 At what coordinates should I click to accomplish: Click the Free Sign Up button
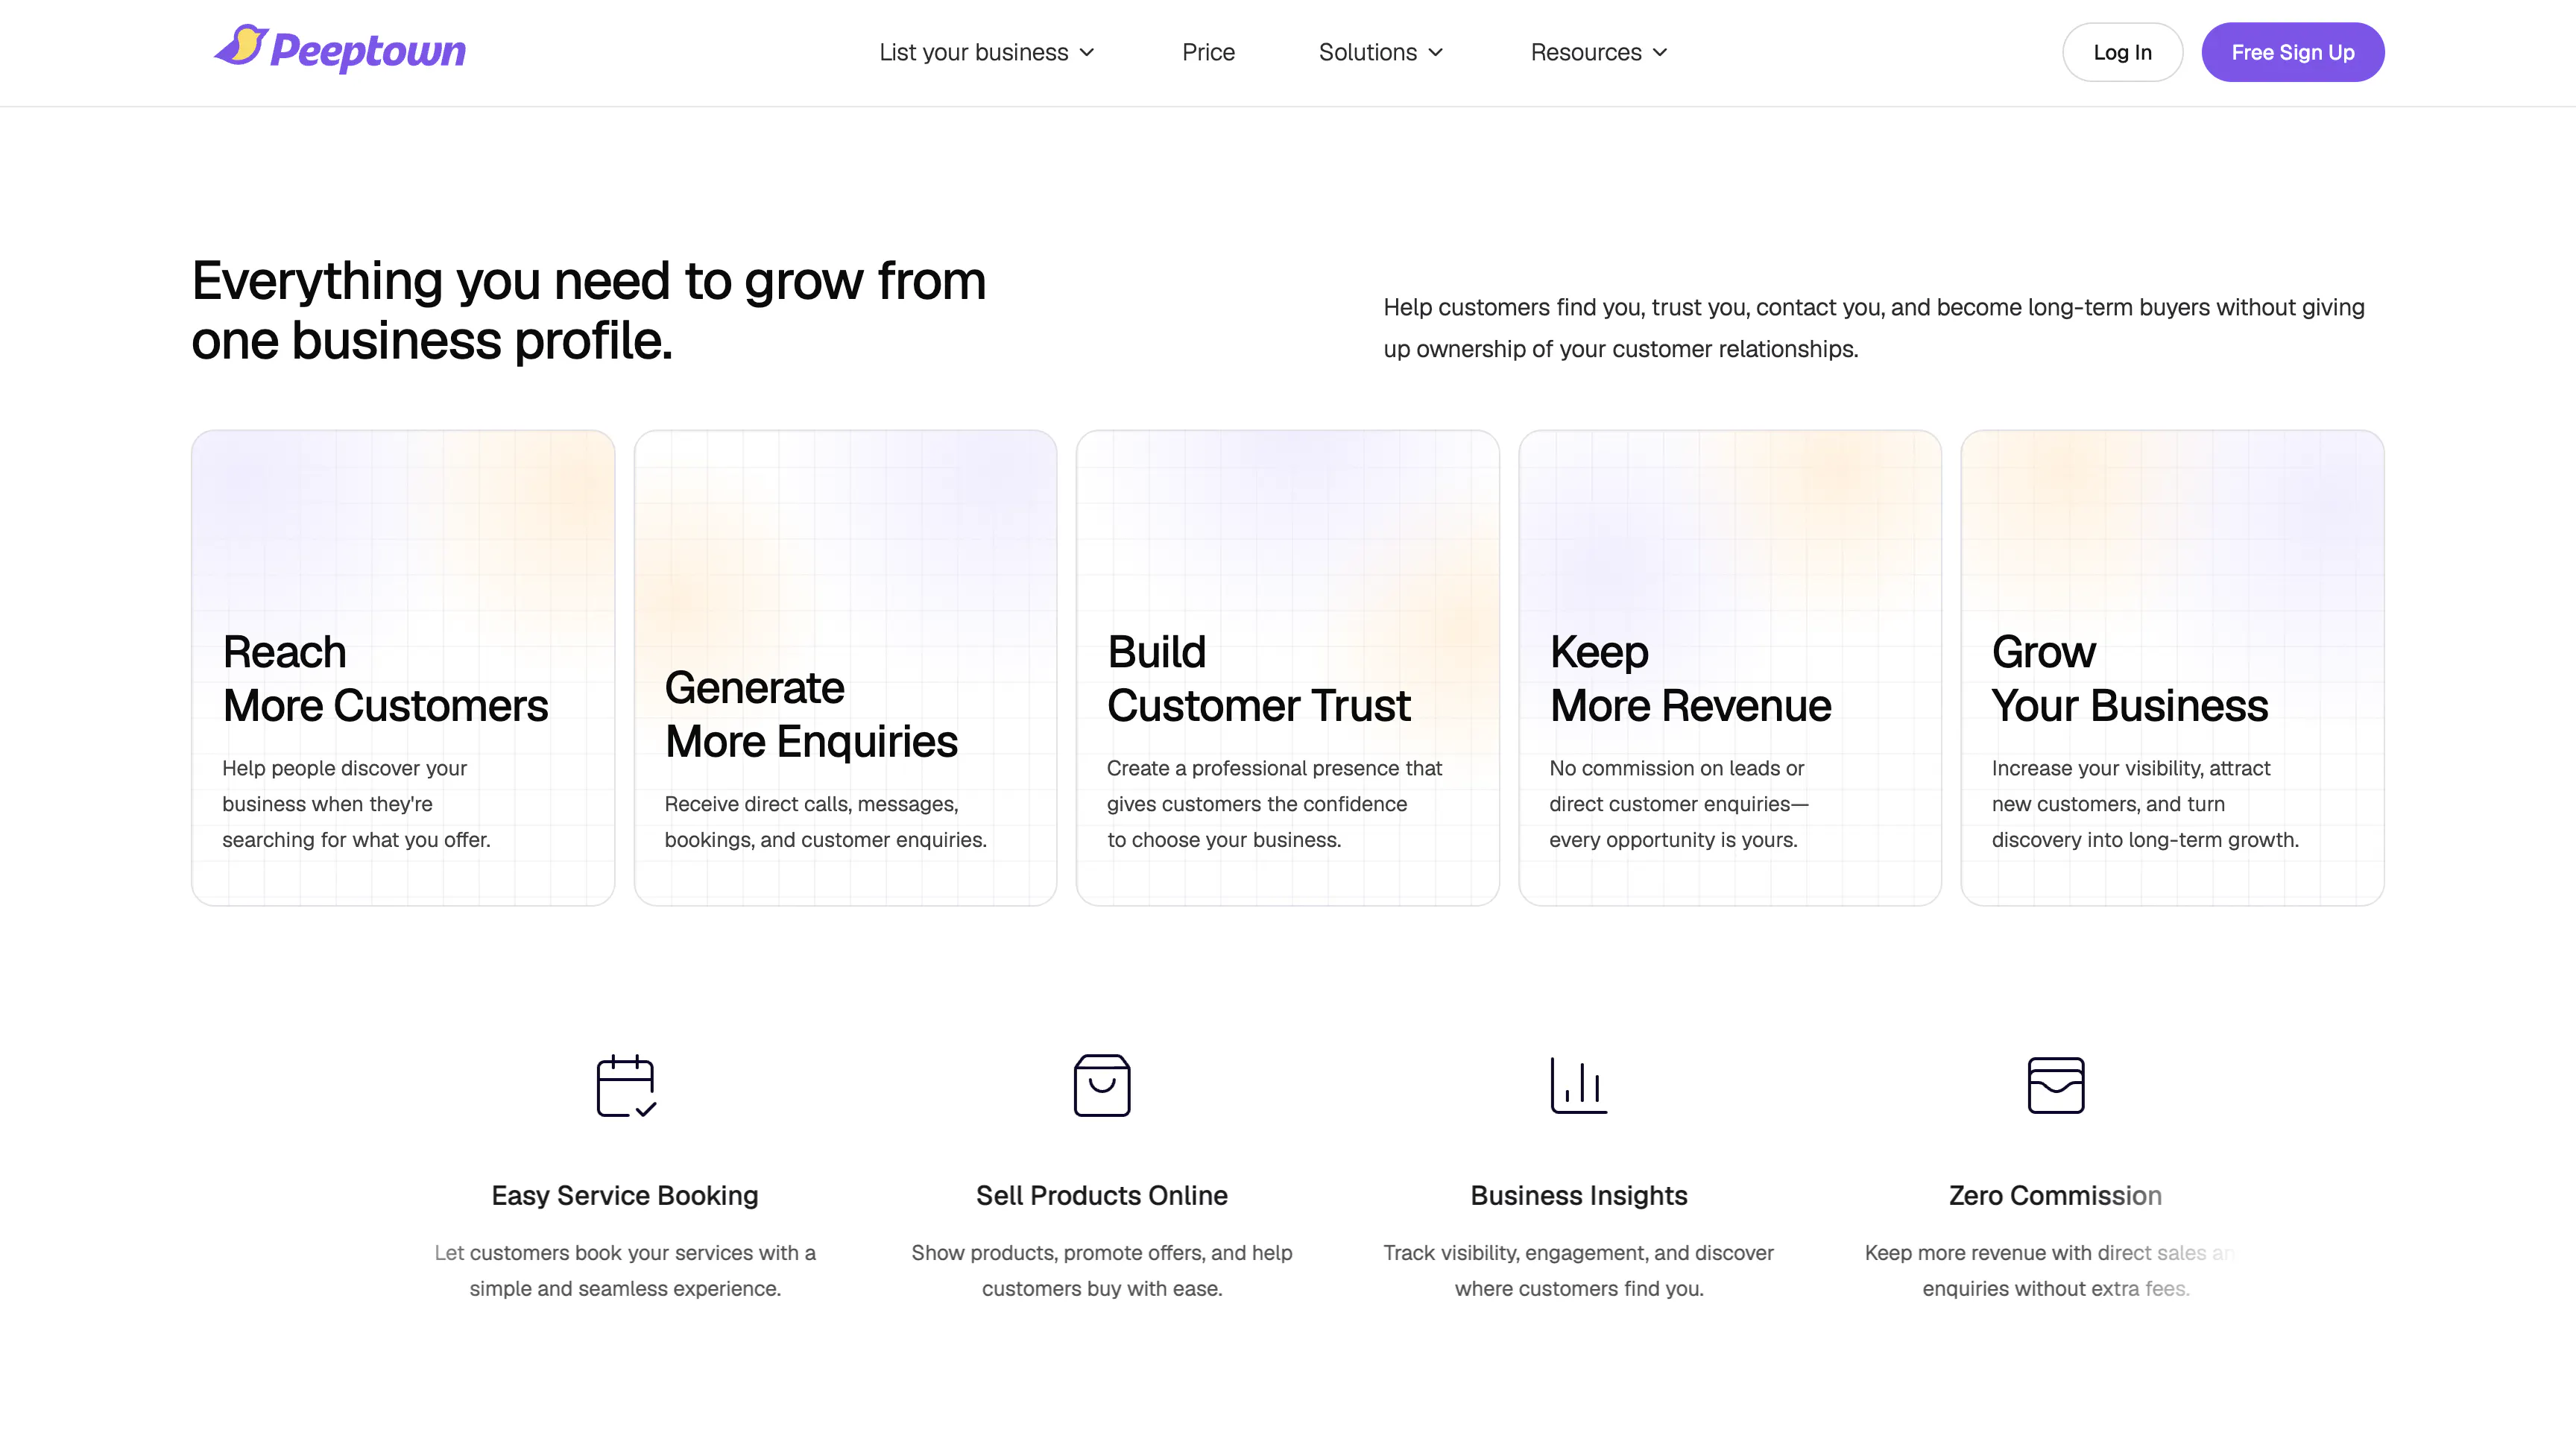pyautogui.click(x=2293, y=52)
